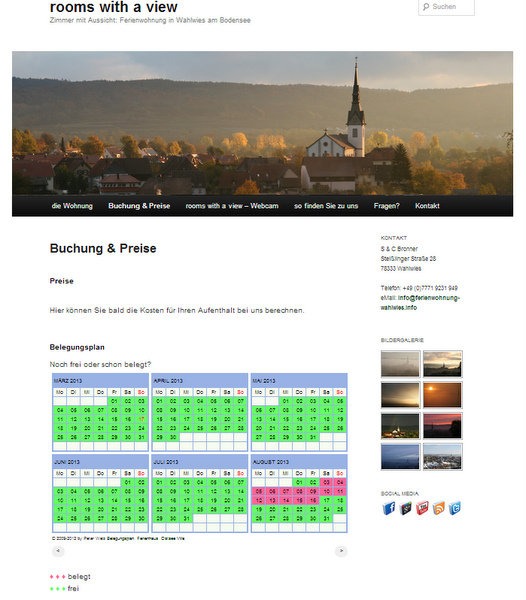
Task: Open the pink-red dusk sky thumbnail
Action: (x=442, y=426)
